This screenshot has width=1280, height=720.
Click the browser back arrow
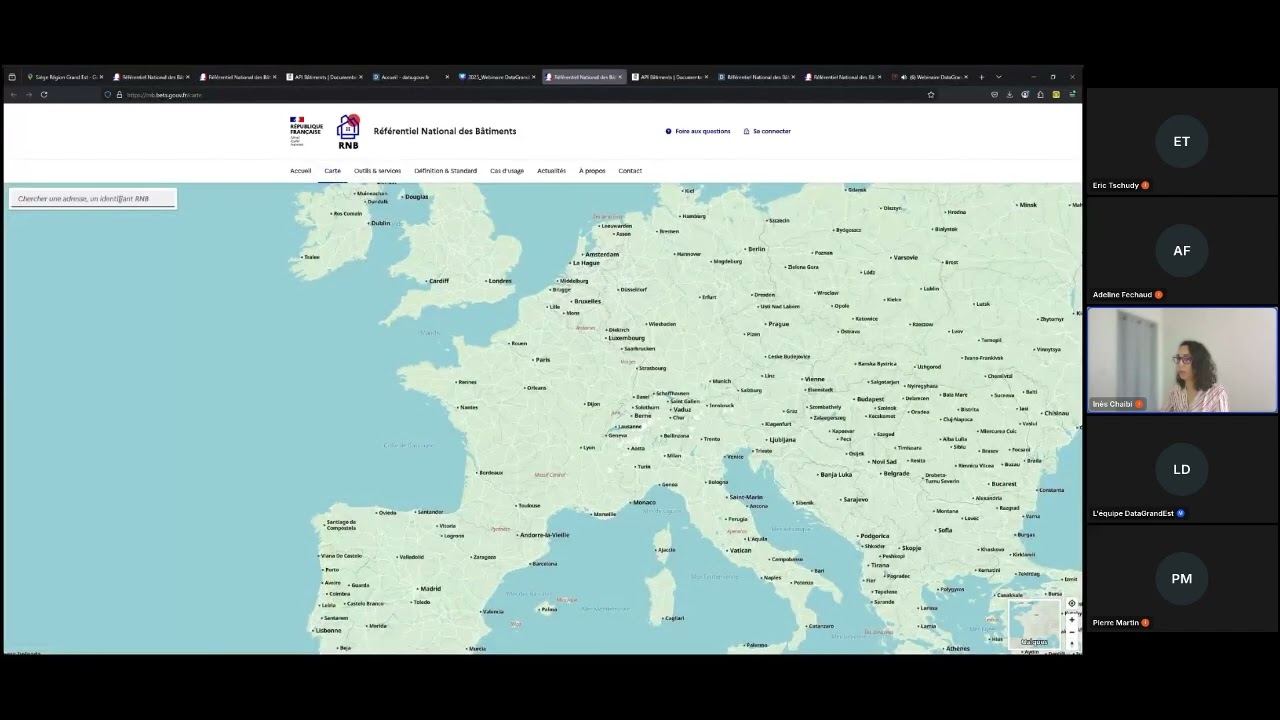[13, 95]
